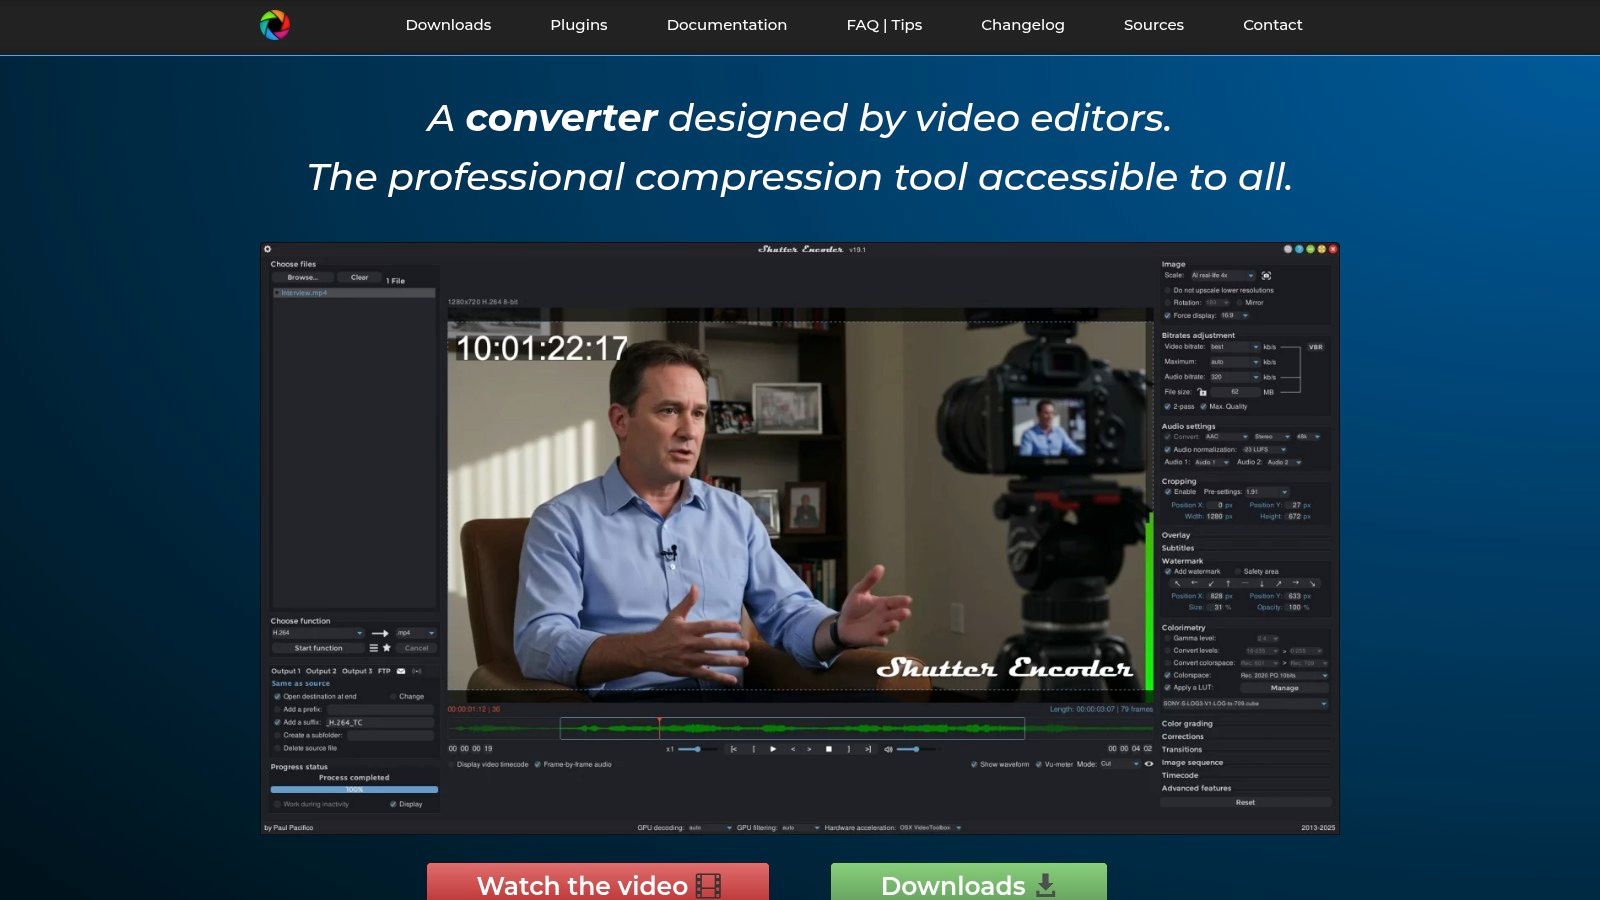
Task: Open the H.264 function dropdown
Action: pyautogui.click(x=318, y=633)
